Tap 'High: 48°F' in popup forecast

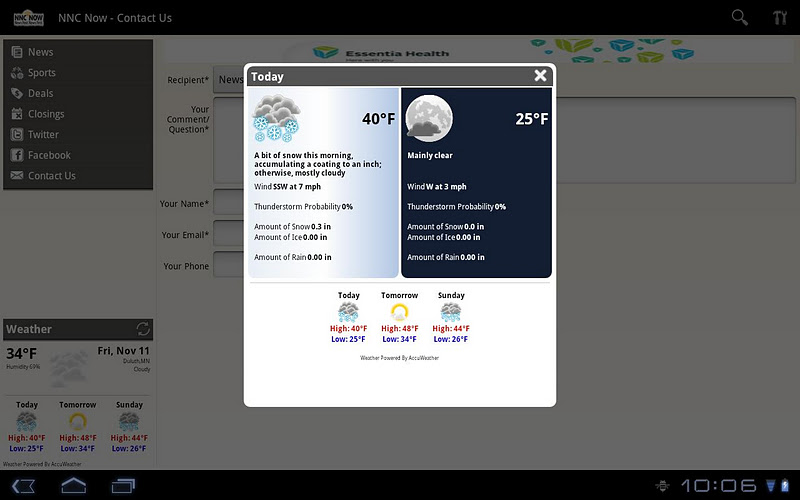[x=399, y=329]
